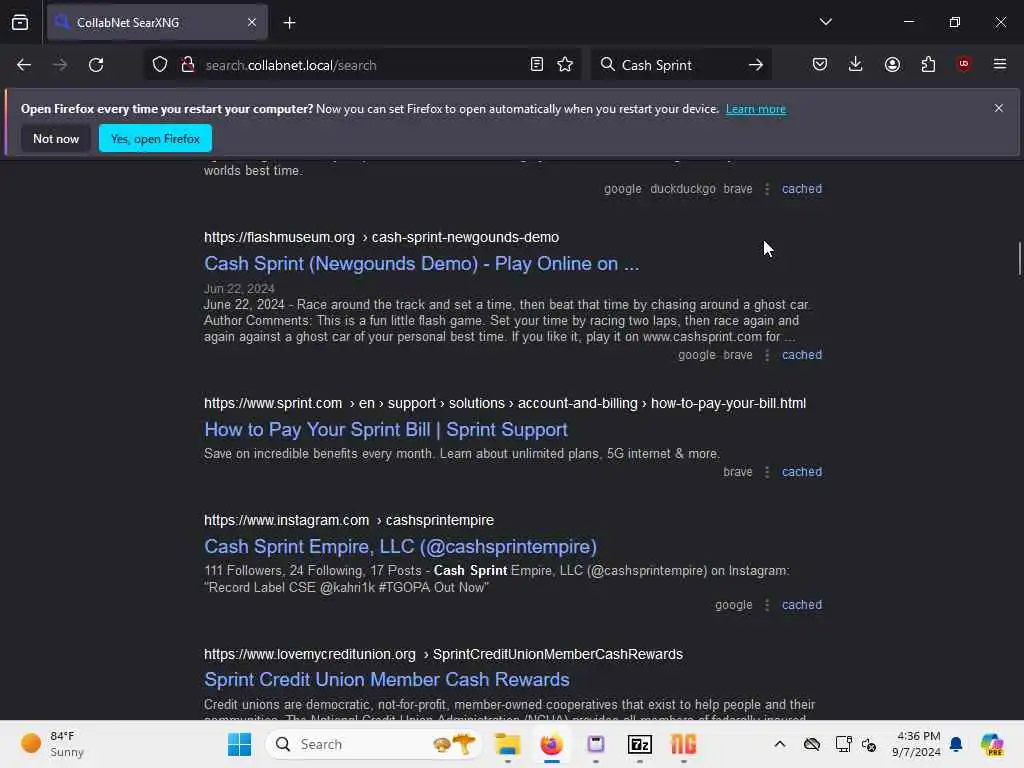Click the address bar URL field
This screenshot has width=1024, height=768.
coord(362,65)
